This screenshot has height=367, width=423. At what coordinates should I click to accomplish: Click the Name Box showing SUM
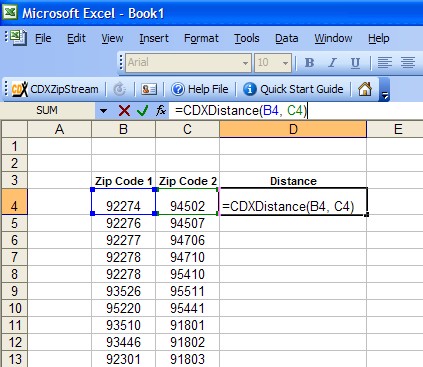pyautogui.click(x=47, y=110)
